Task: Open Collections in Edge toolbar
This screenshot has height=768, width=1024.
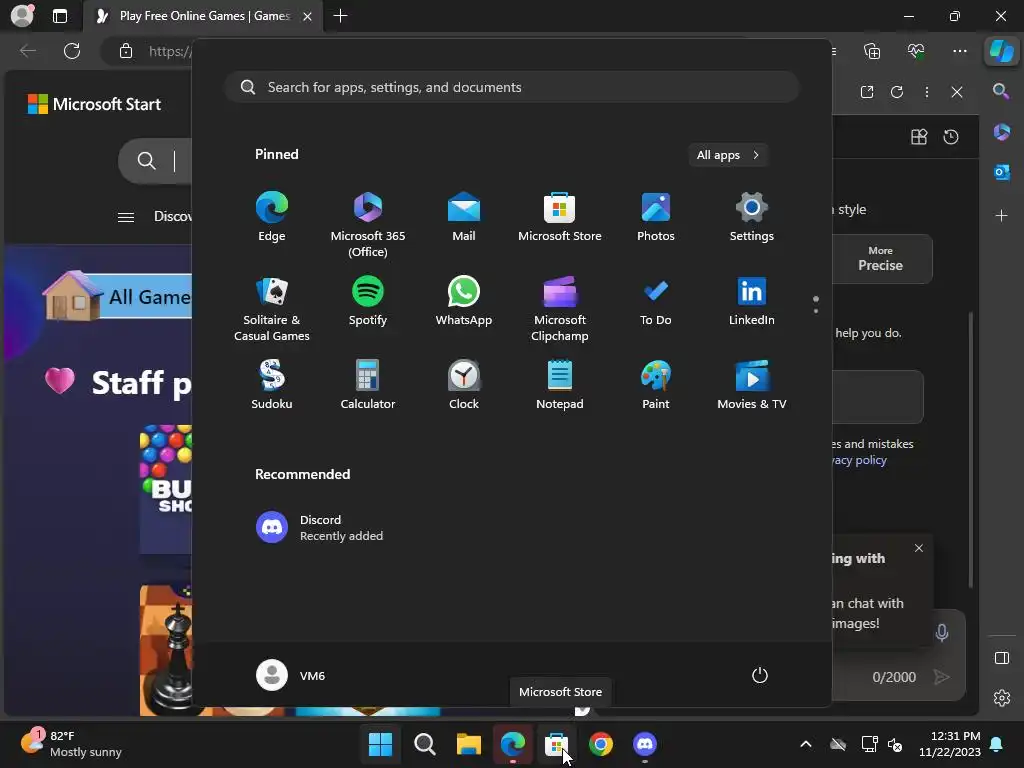Action: point(872,51)
